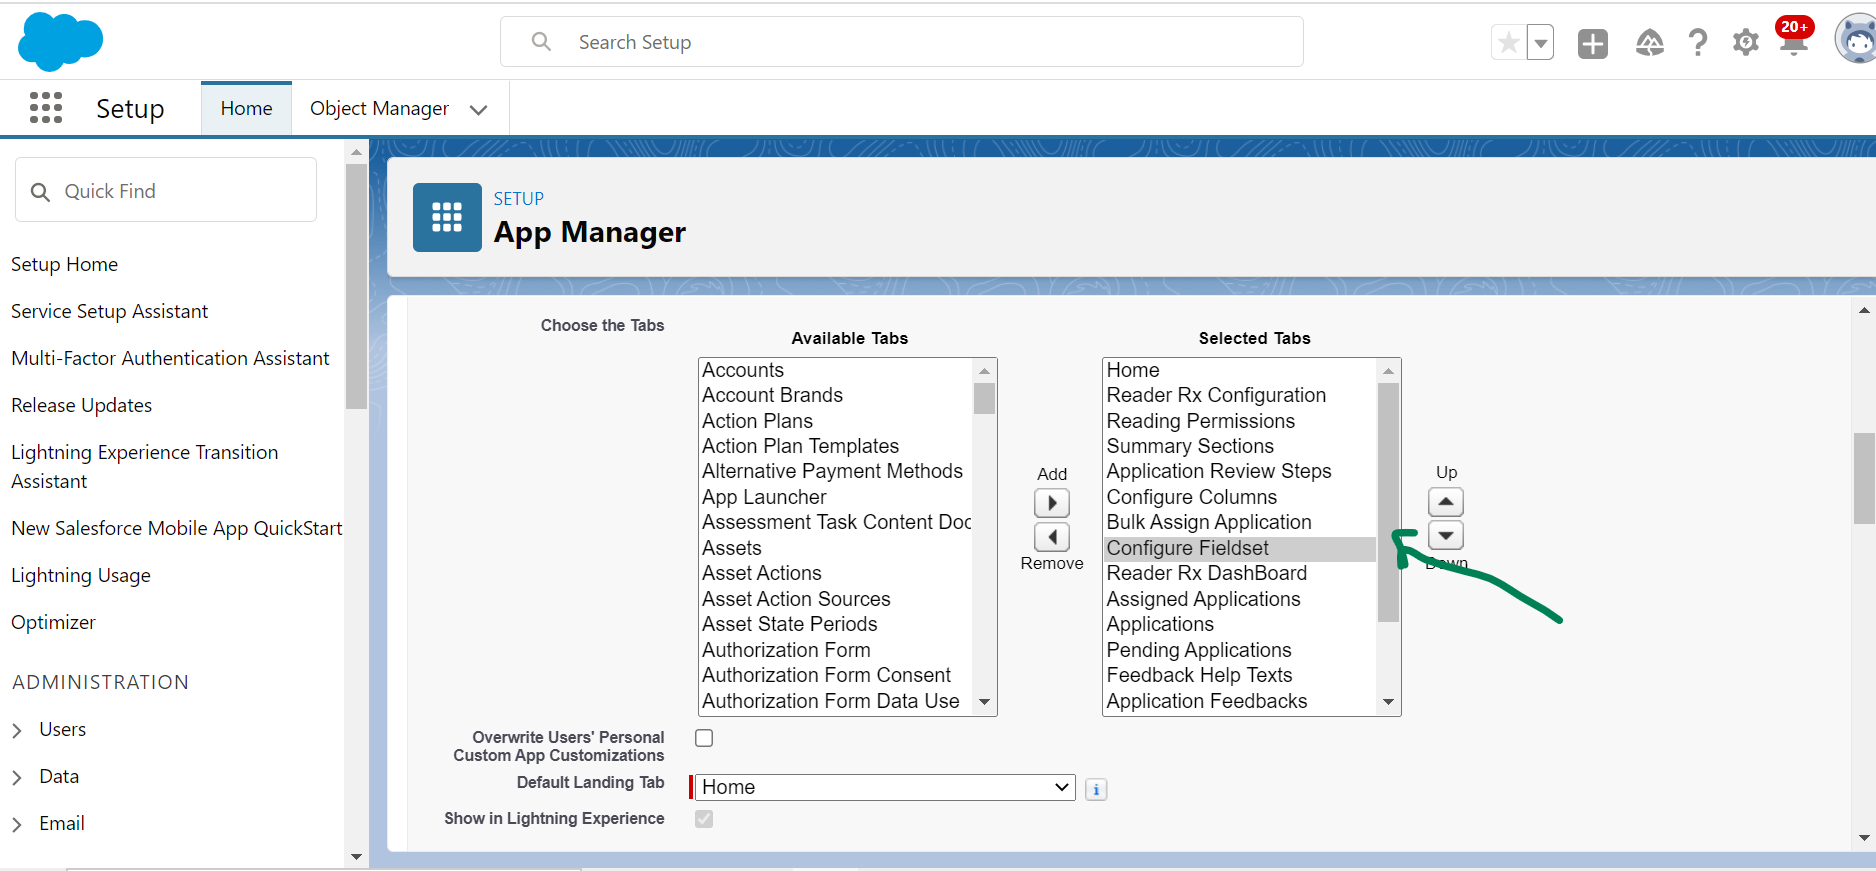Open the App Launcher grid icon

coord(46,108)
